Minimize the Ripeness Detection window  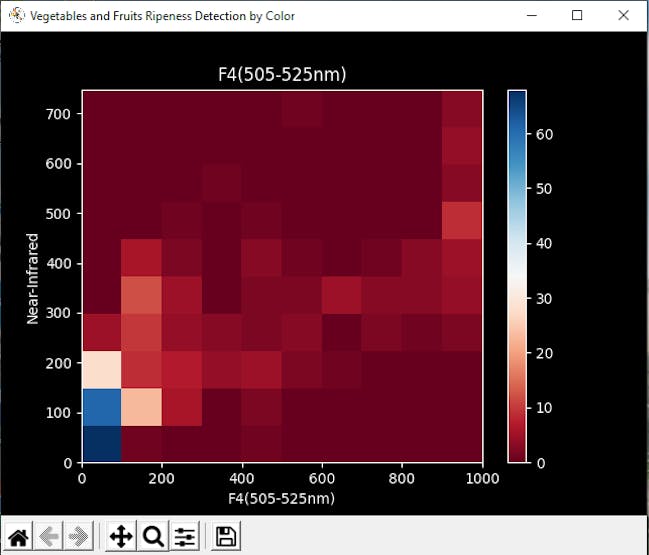click(532, 15)
